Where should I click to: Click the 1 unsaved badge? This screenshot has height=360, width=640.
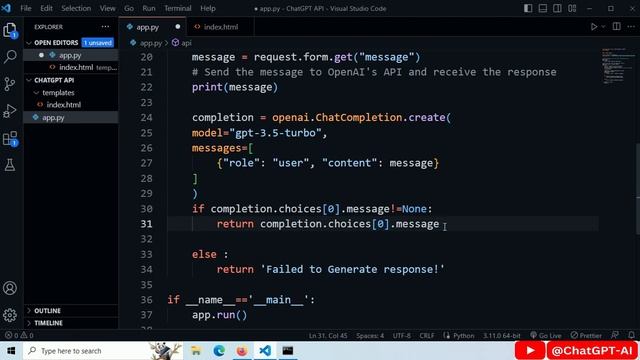(x=98, y=42)
